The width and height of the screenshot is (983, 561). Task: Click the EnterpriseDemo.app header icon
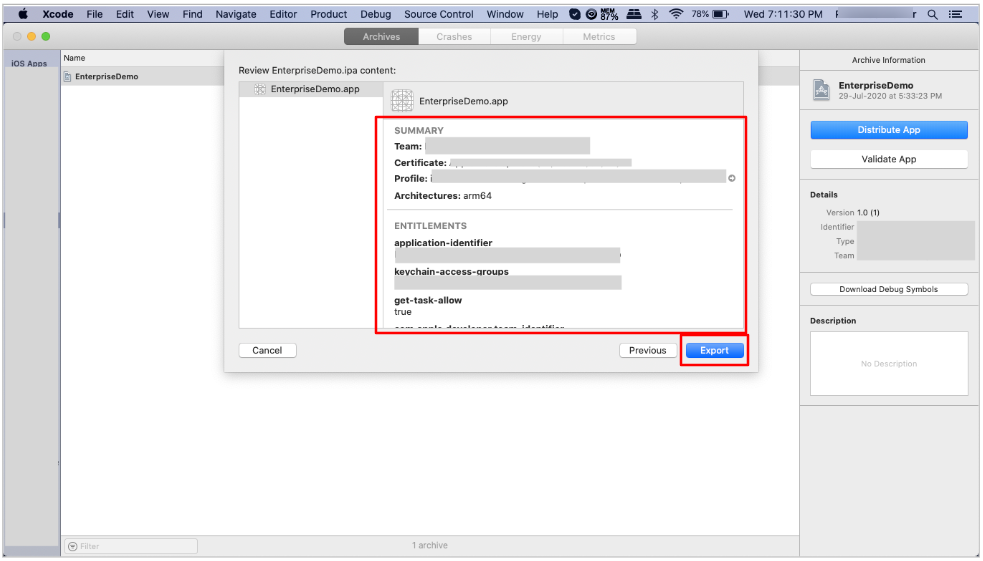[x=402, y=100]
